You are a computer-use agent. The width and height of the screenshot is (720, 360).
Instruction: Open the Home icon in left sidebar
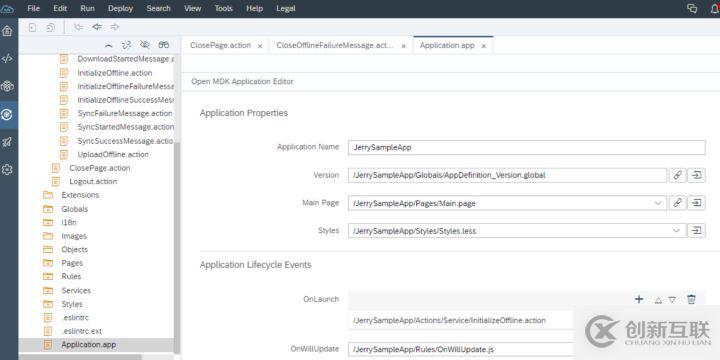coord(7,31)
